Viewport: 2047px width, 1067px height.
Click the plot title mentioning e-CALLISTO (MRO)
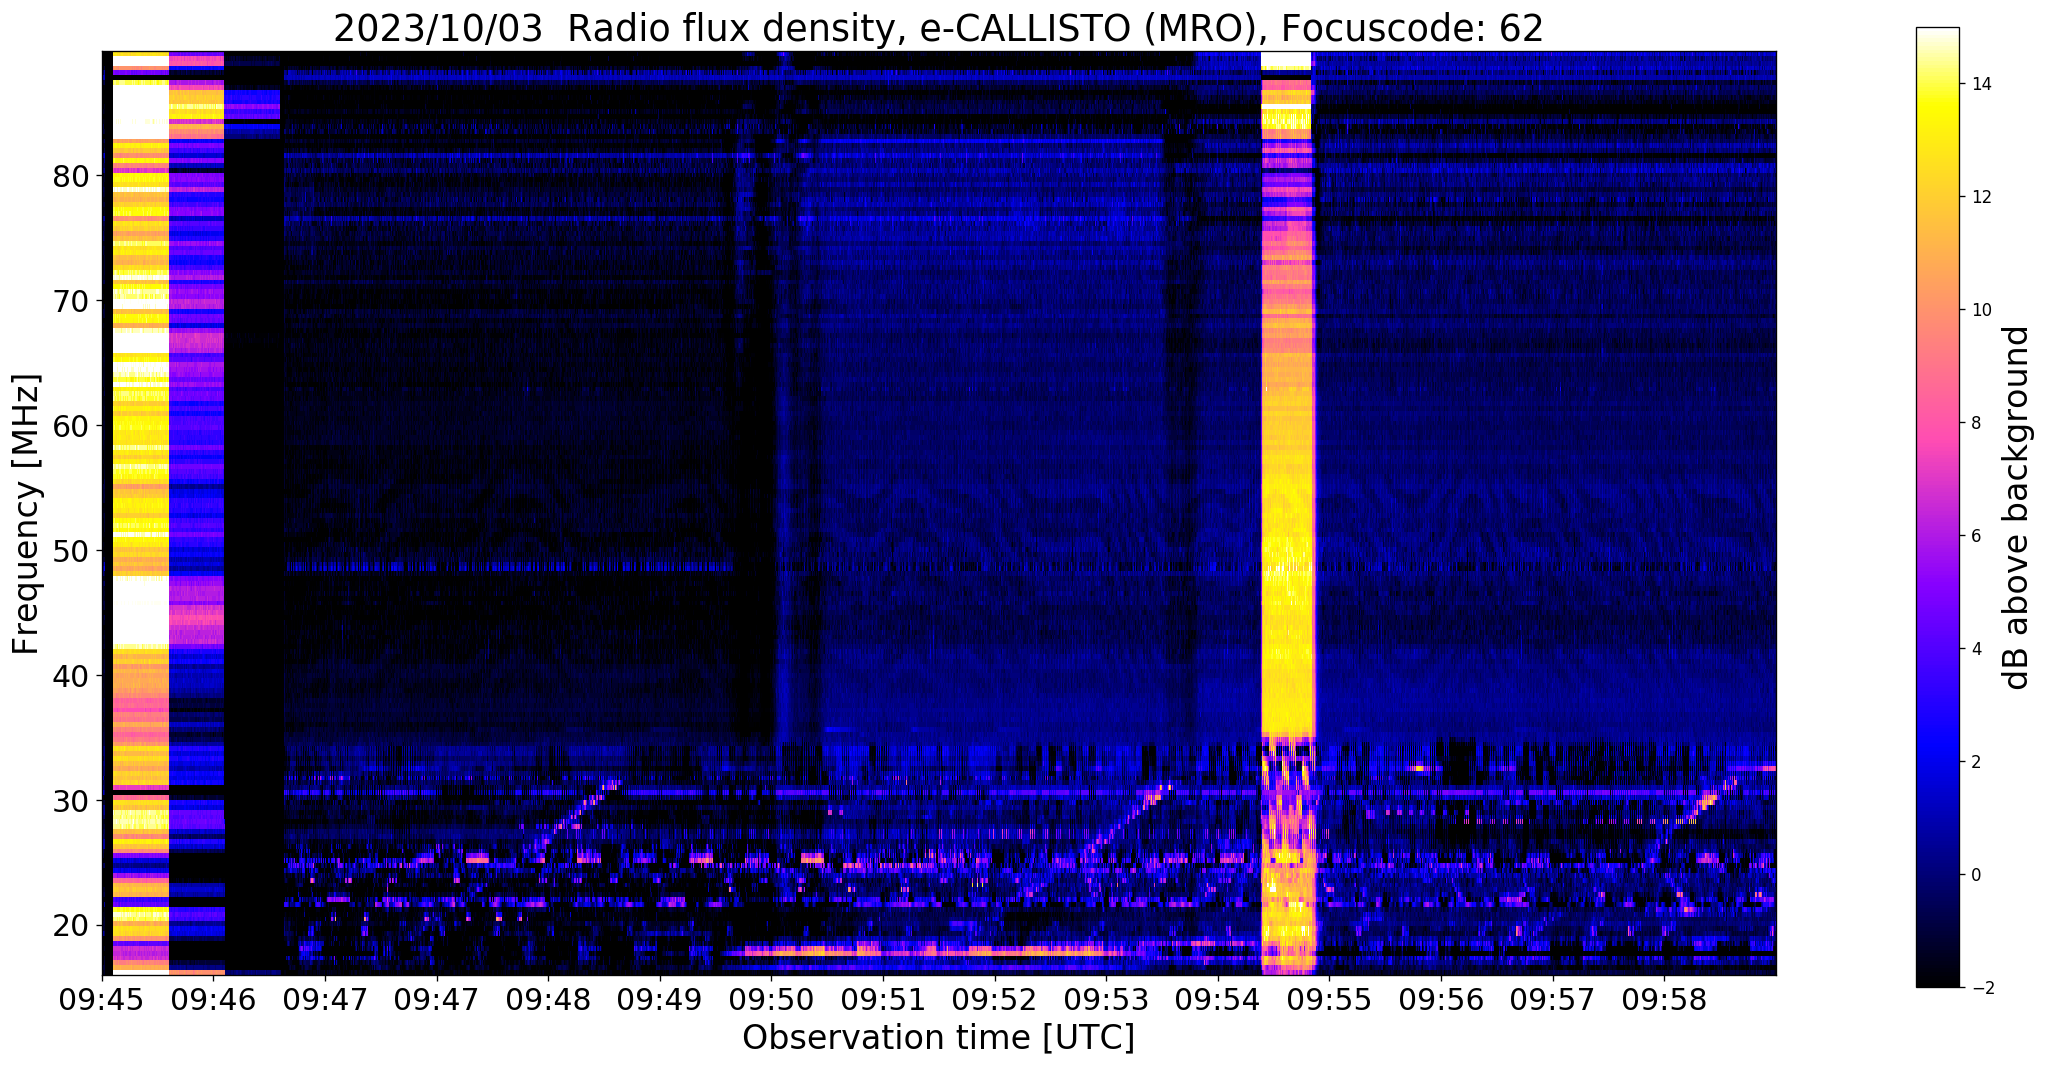[x=938, y=29]
